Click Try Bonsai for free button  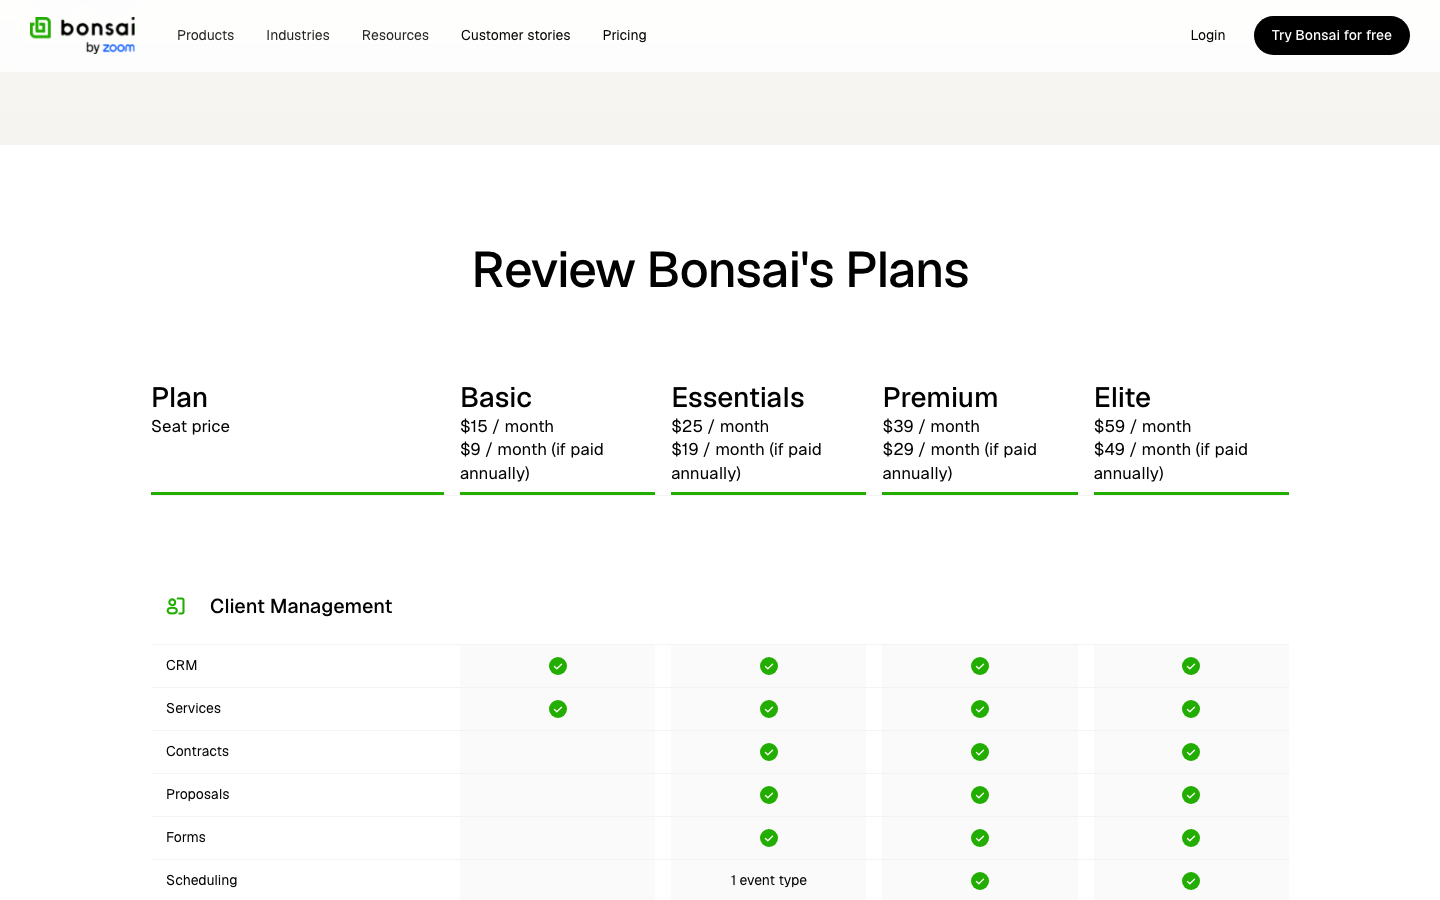click(x=1332, y=35)
